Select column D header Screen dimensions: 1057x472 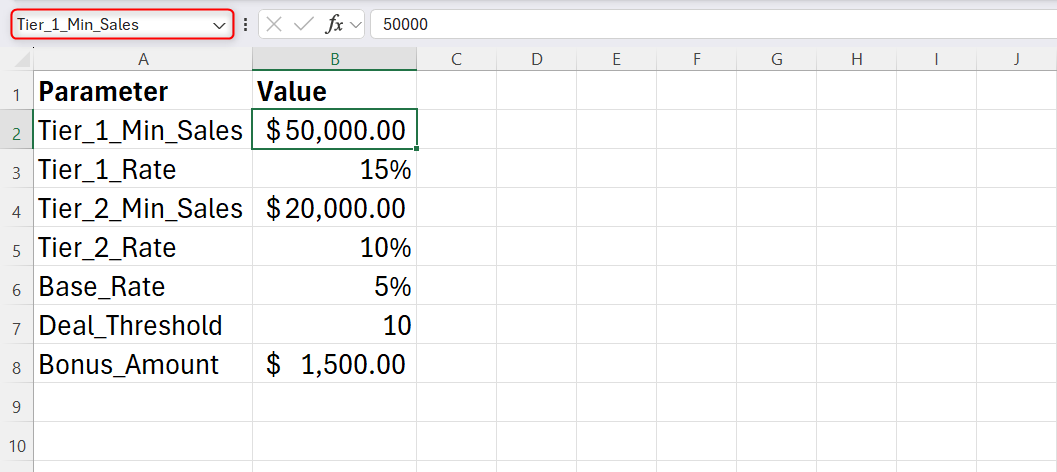tap(537, 59)
